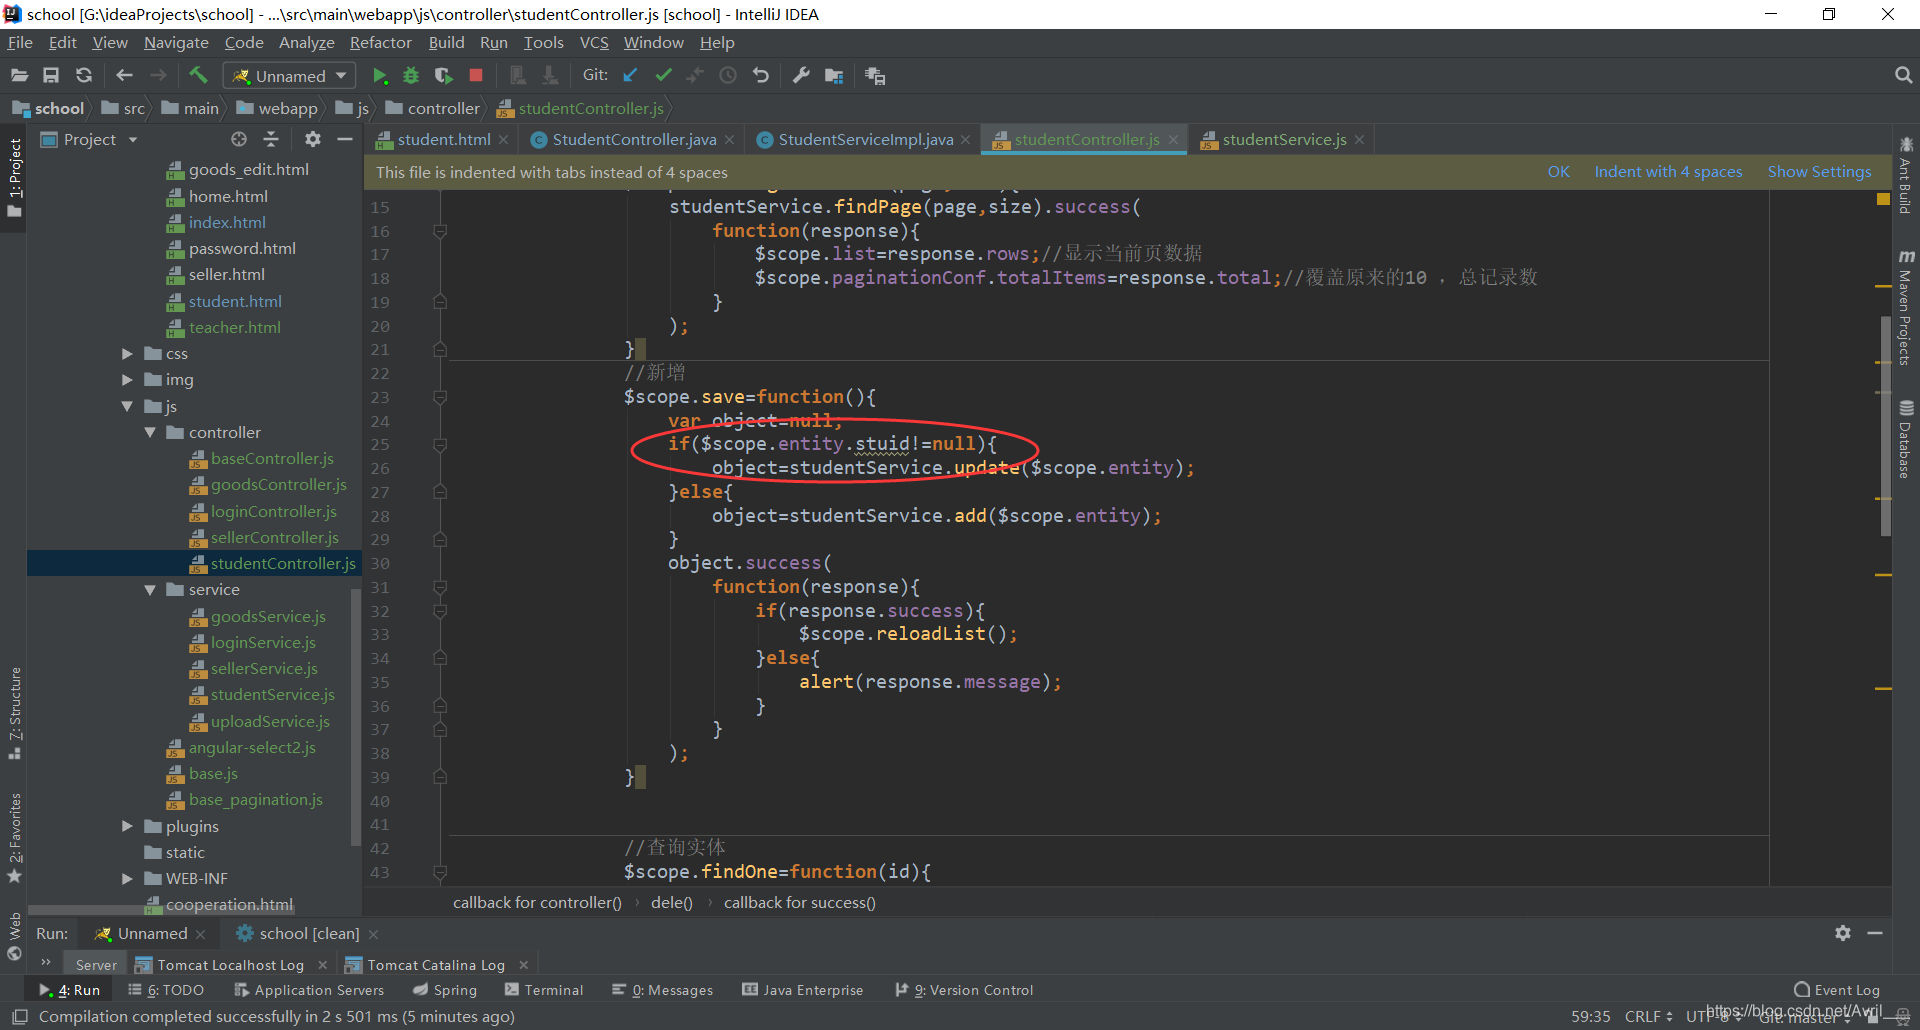This screenshot has height=1030, width=1920.
Task: Open the VCS menu
Action: click(594, 43)
